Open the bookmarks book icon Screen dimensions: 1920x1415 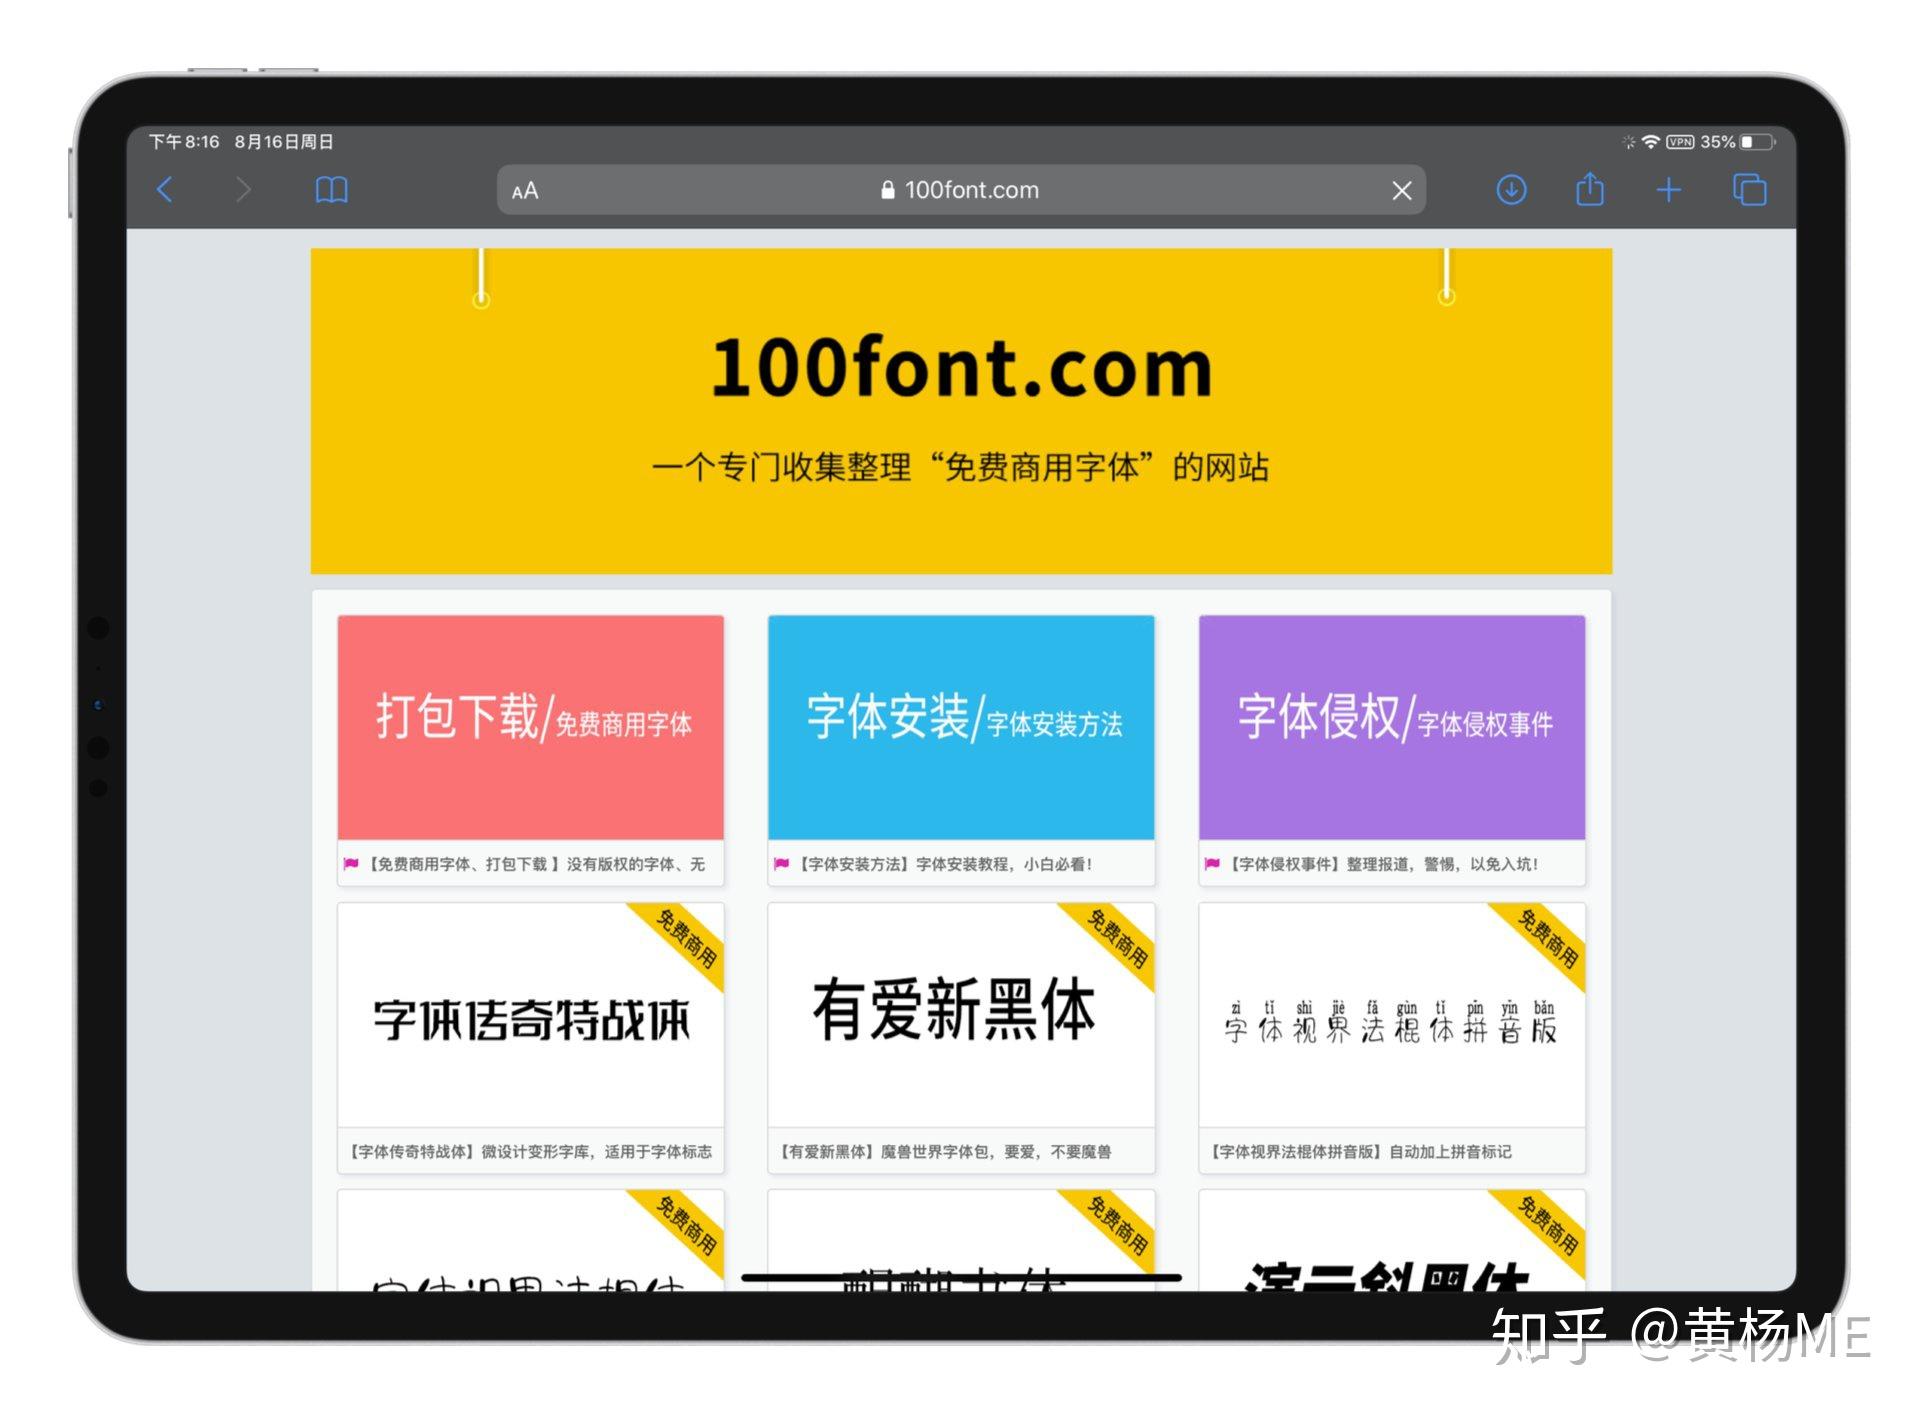[x=331, y=190]
